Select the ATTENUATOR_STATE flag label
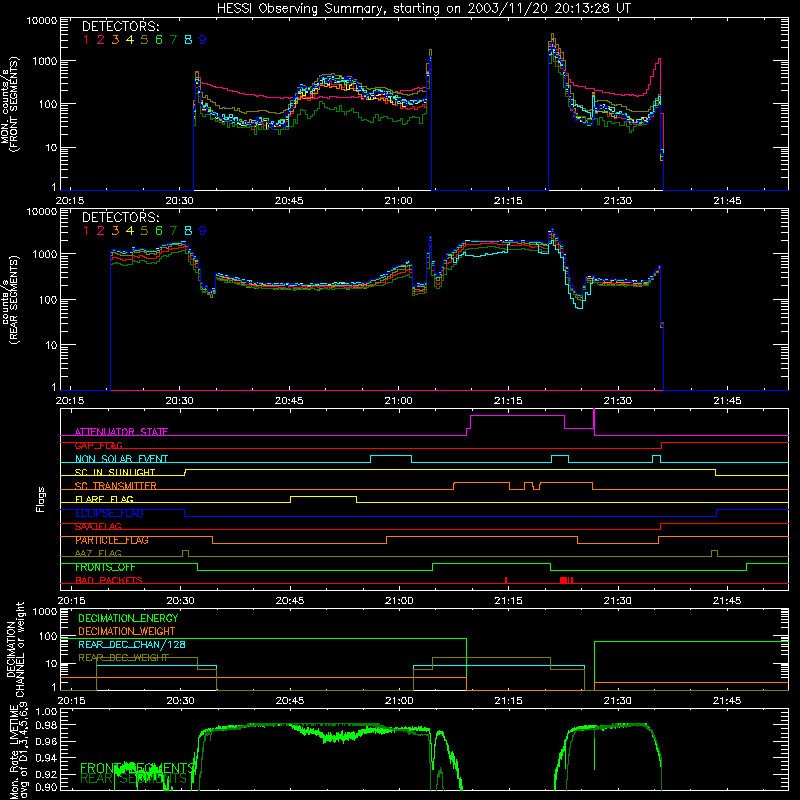800x800 pixels. coord(121,432)
